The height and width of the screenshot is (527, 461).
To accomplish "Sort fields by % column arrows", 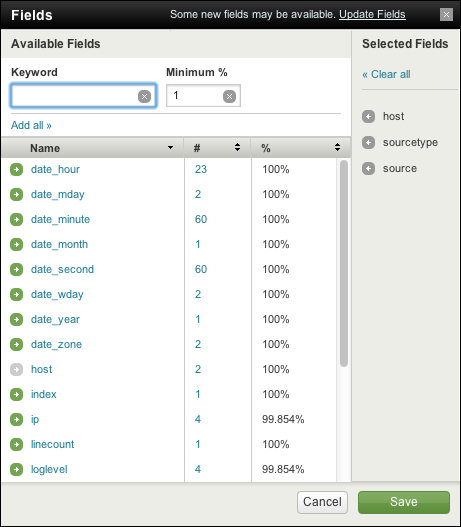I will click(x=337, y=147).
